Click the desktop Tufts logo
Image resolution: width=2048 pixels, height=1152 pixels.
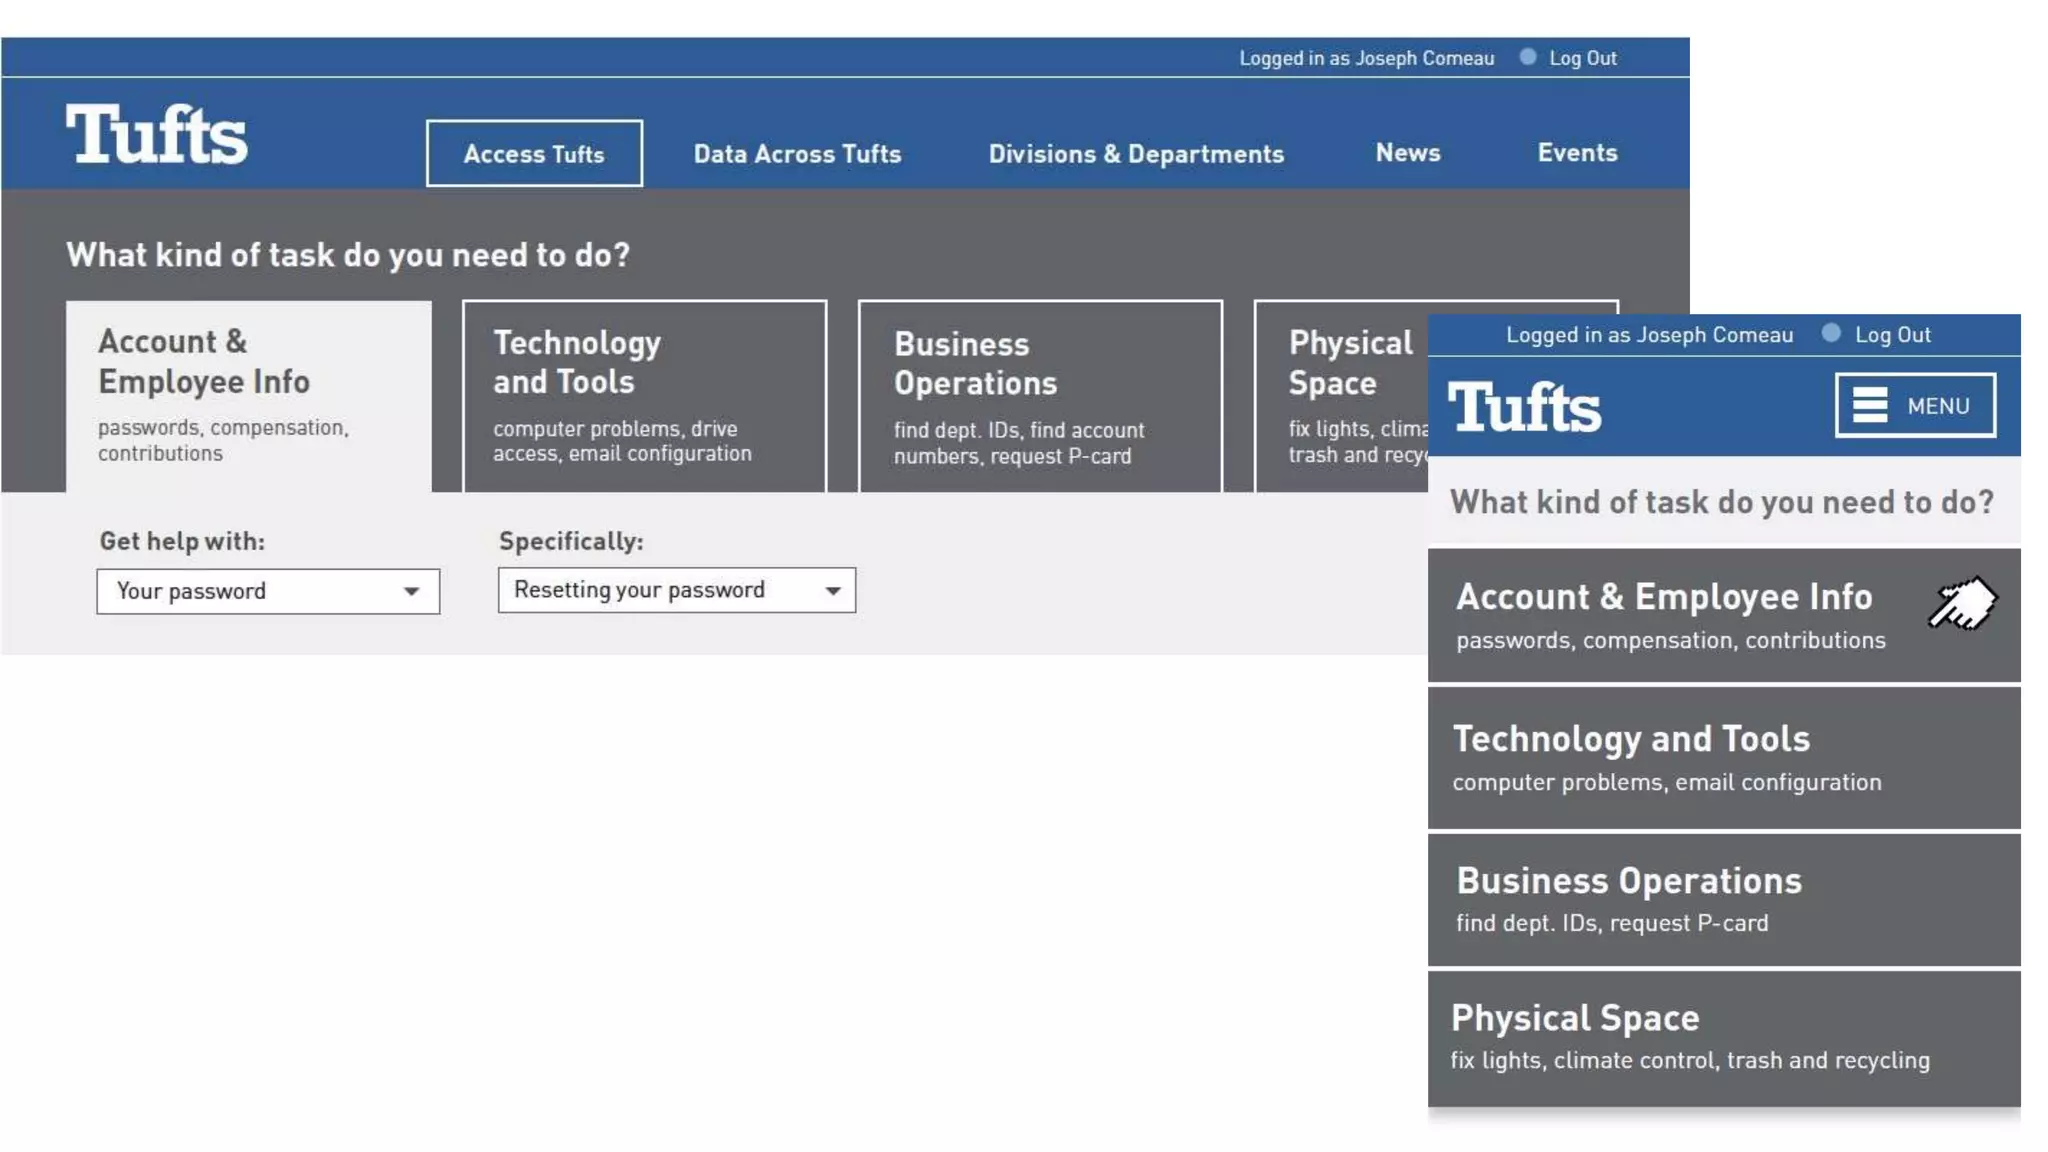tap(157, 135)
